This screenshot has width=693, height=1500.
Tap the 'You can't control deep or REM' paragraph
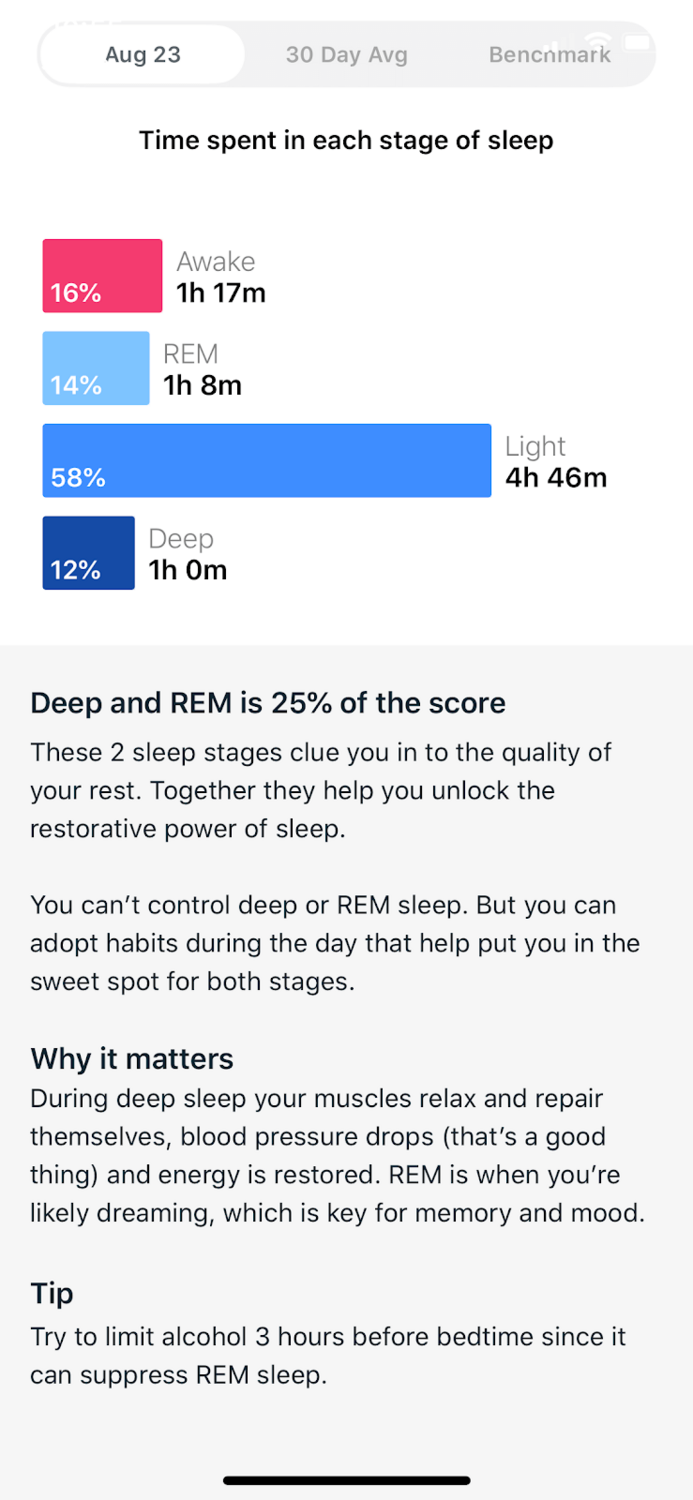pos(335,943)
